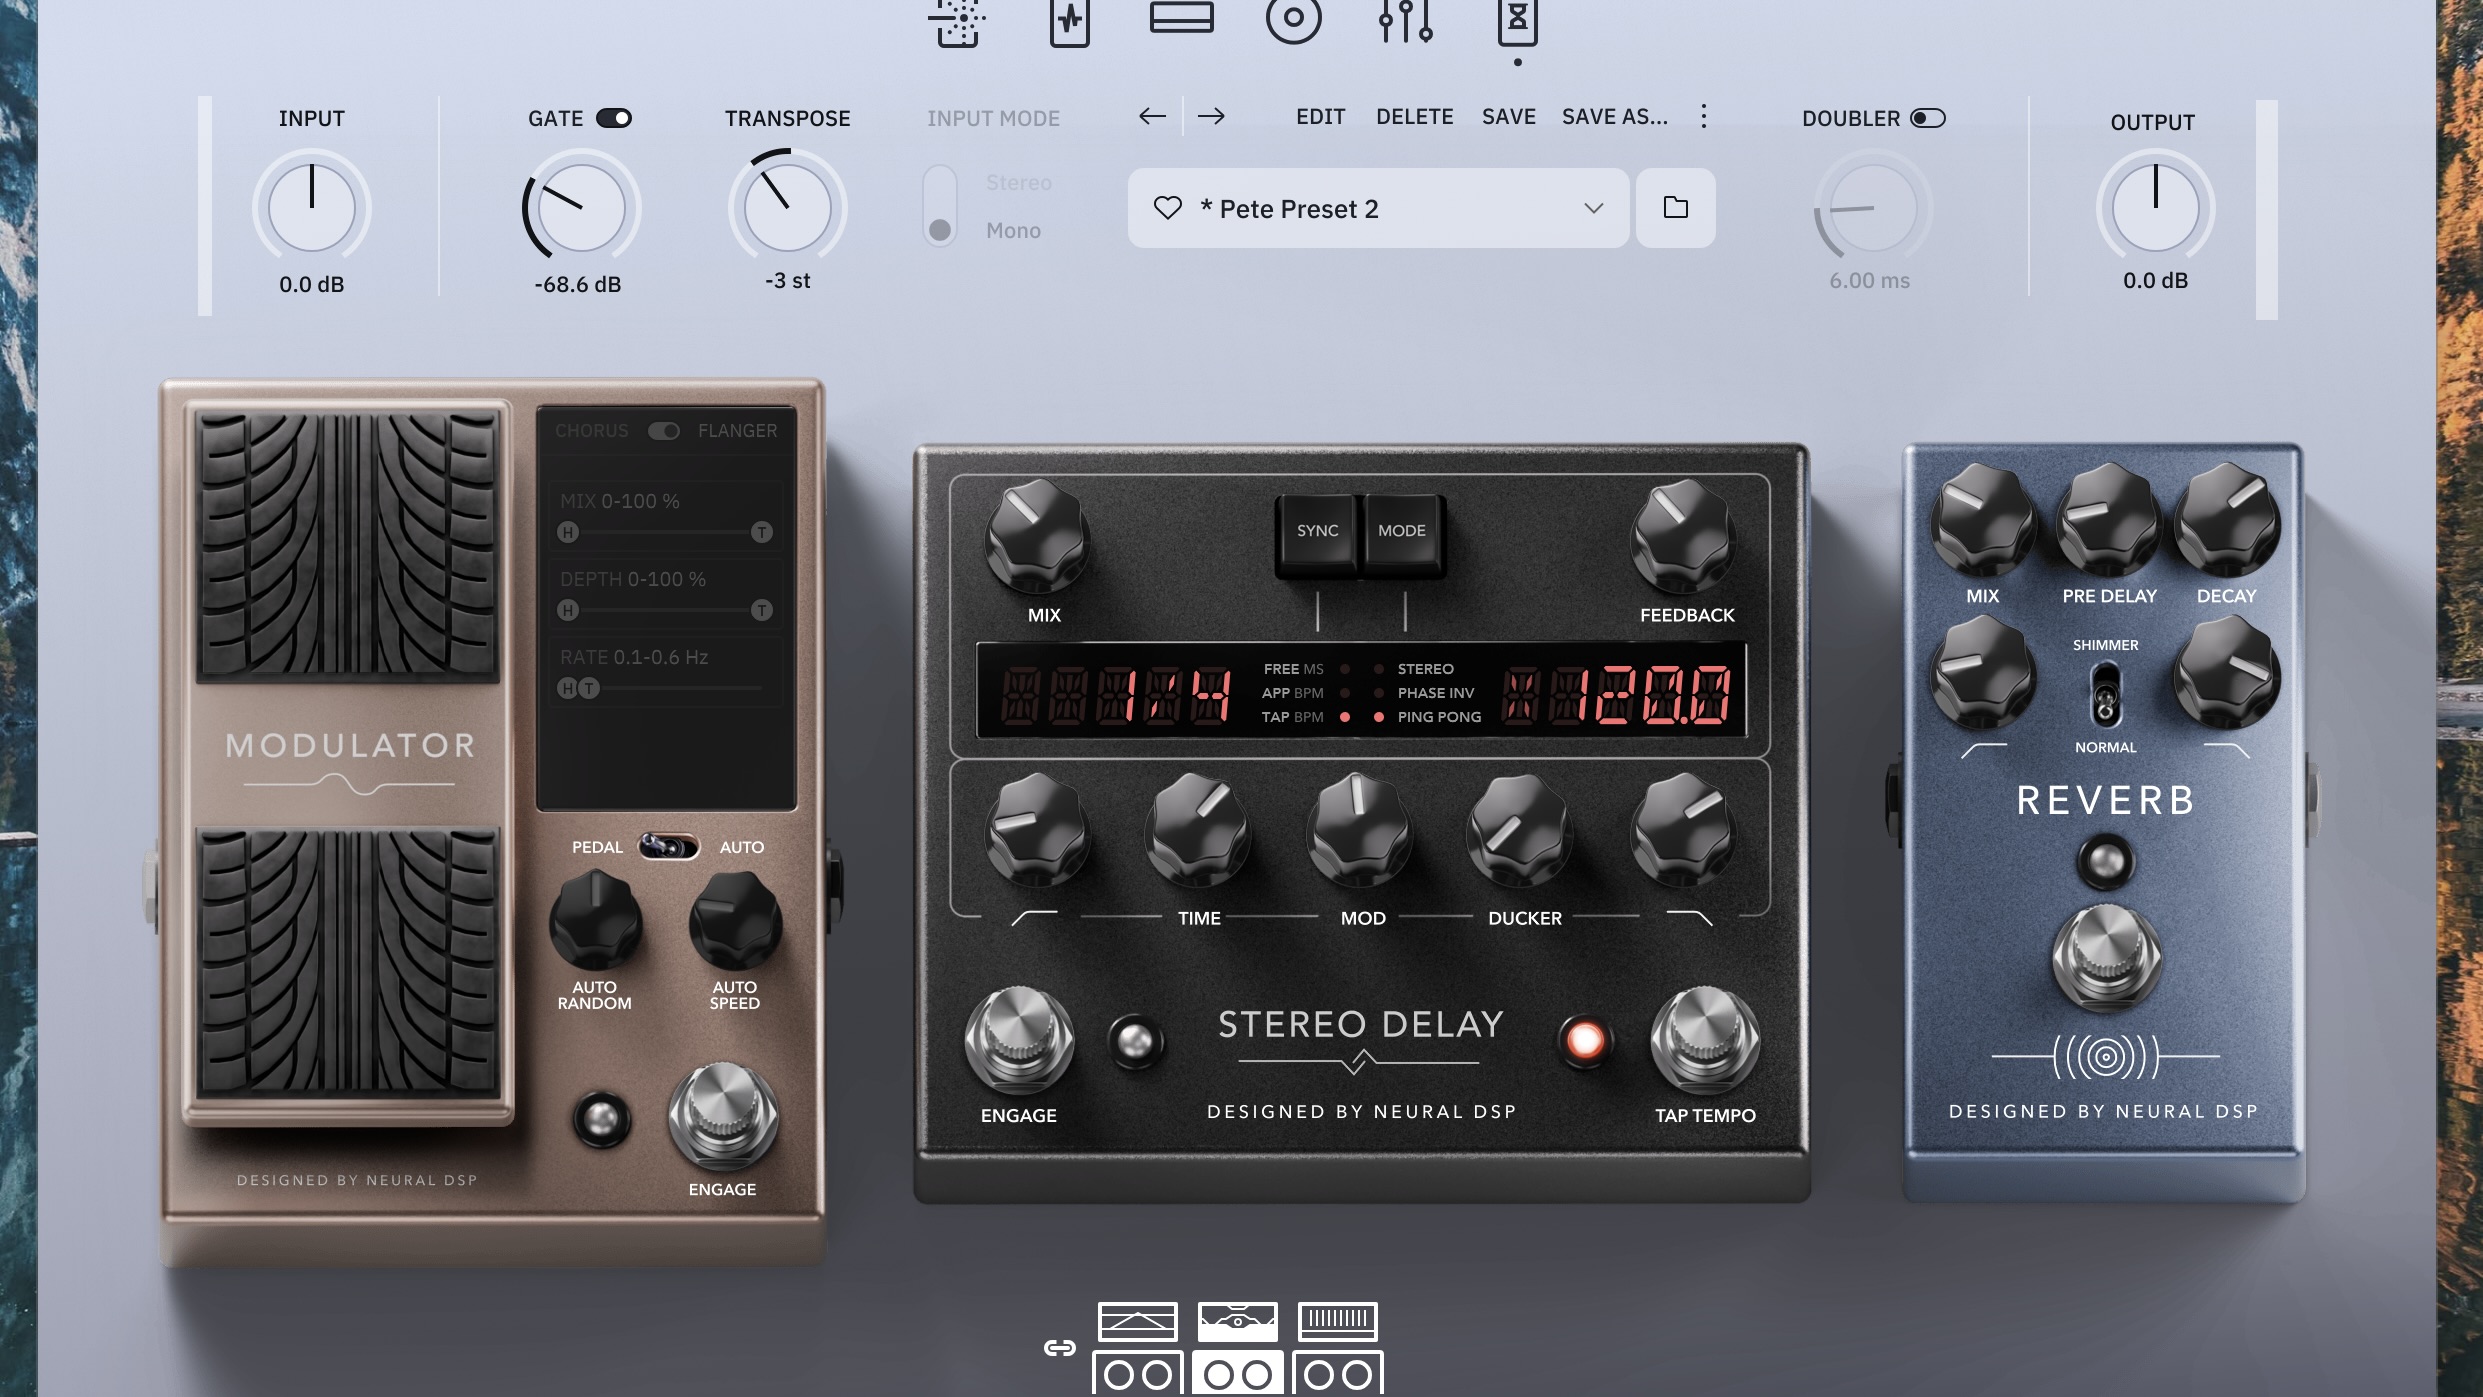Screen dimensions: 2483x1397
Task: Open the preset browser folder icon
Action: [1675, 208]
